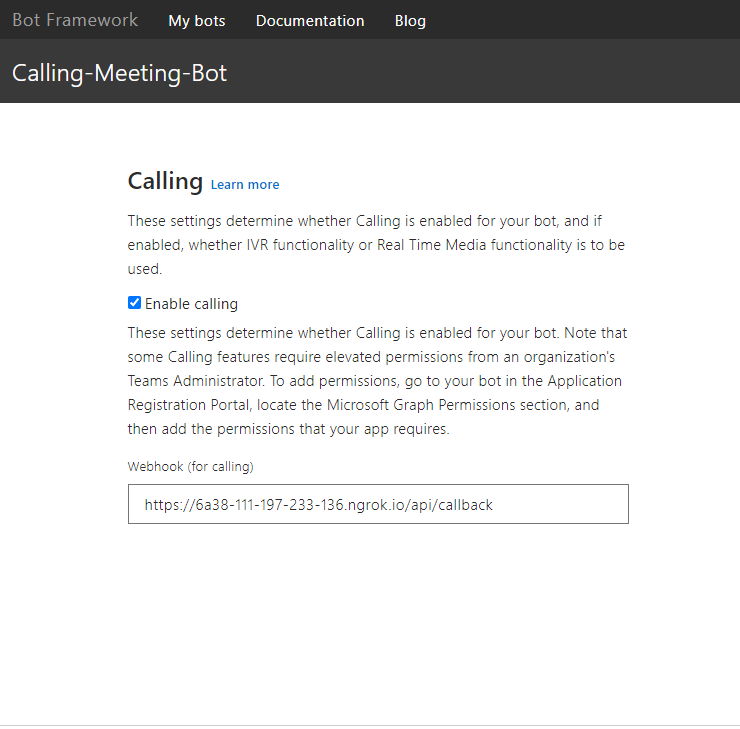Image resolution: width=740 pixels, height=729 pixels.
Task: Go to My bots
Action: tap(197, 21)
